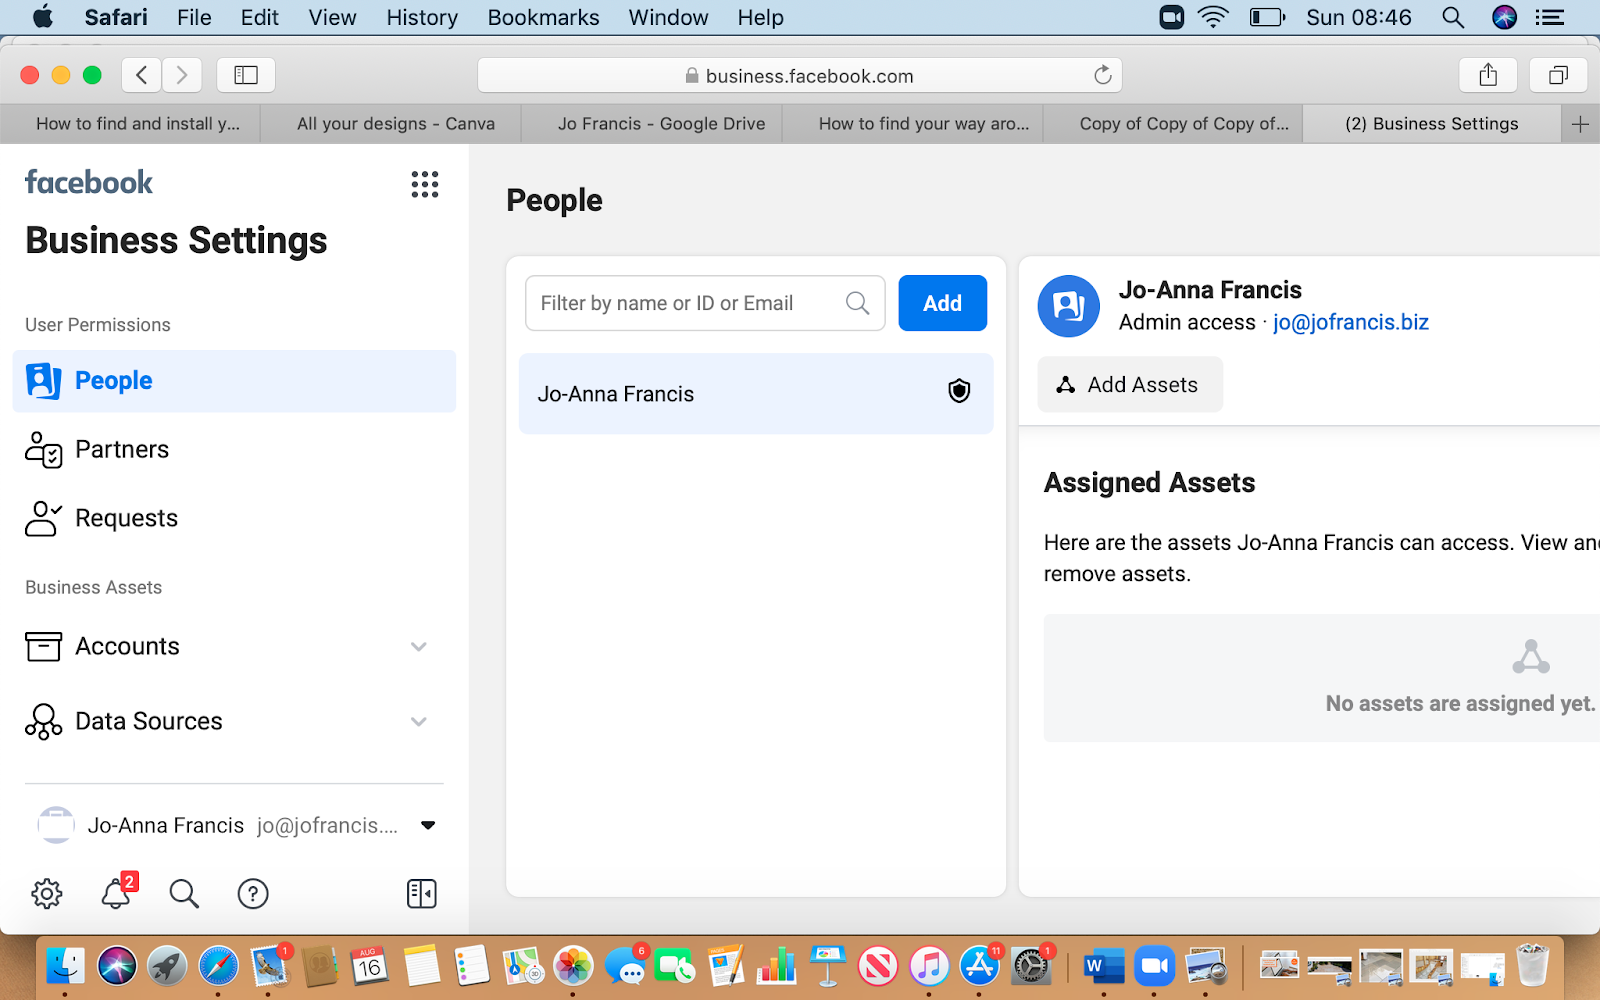Show the Safari sidebar
Image resolution: width=1600 pixels, height=1000 pixels.
coord(246,75)
